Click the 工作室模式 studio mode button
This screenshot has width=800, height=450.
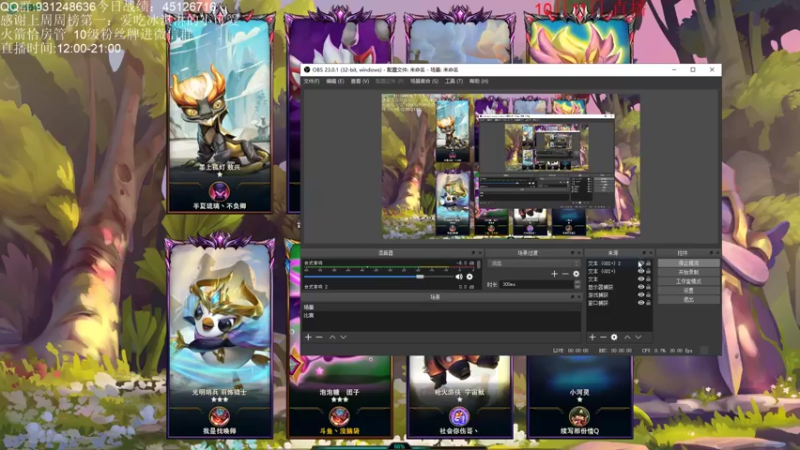click(x=688, y=282)
